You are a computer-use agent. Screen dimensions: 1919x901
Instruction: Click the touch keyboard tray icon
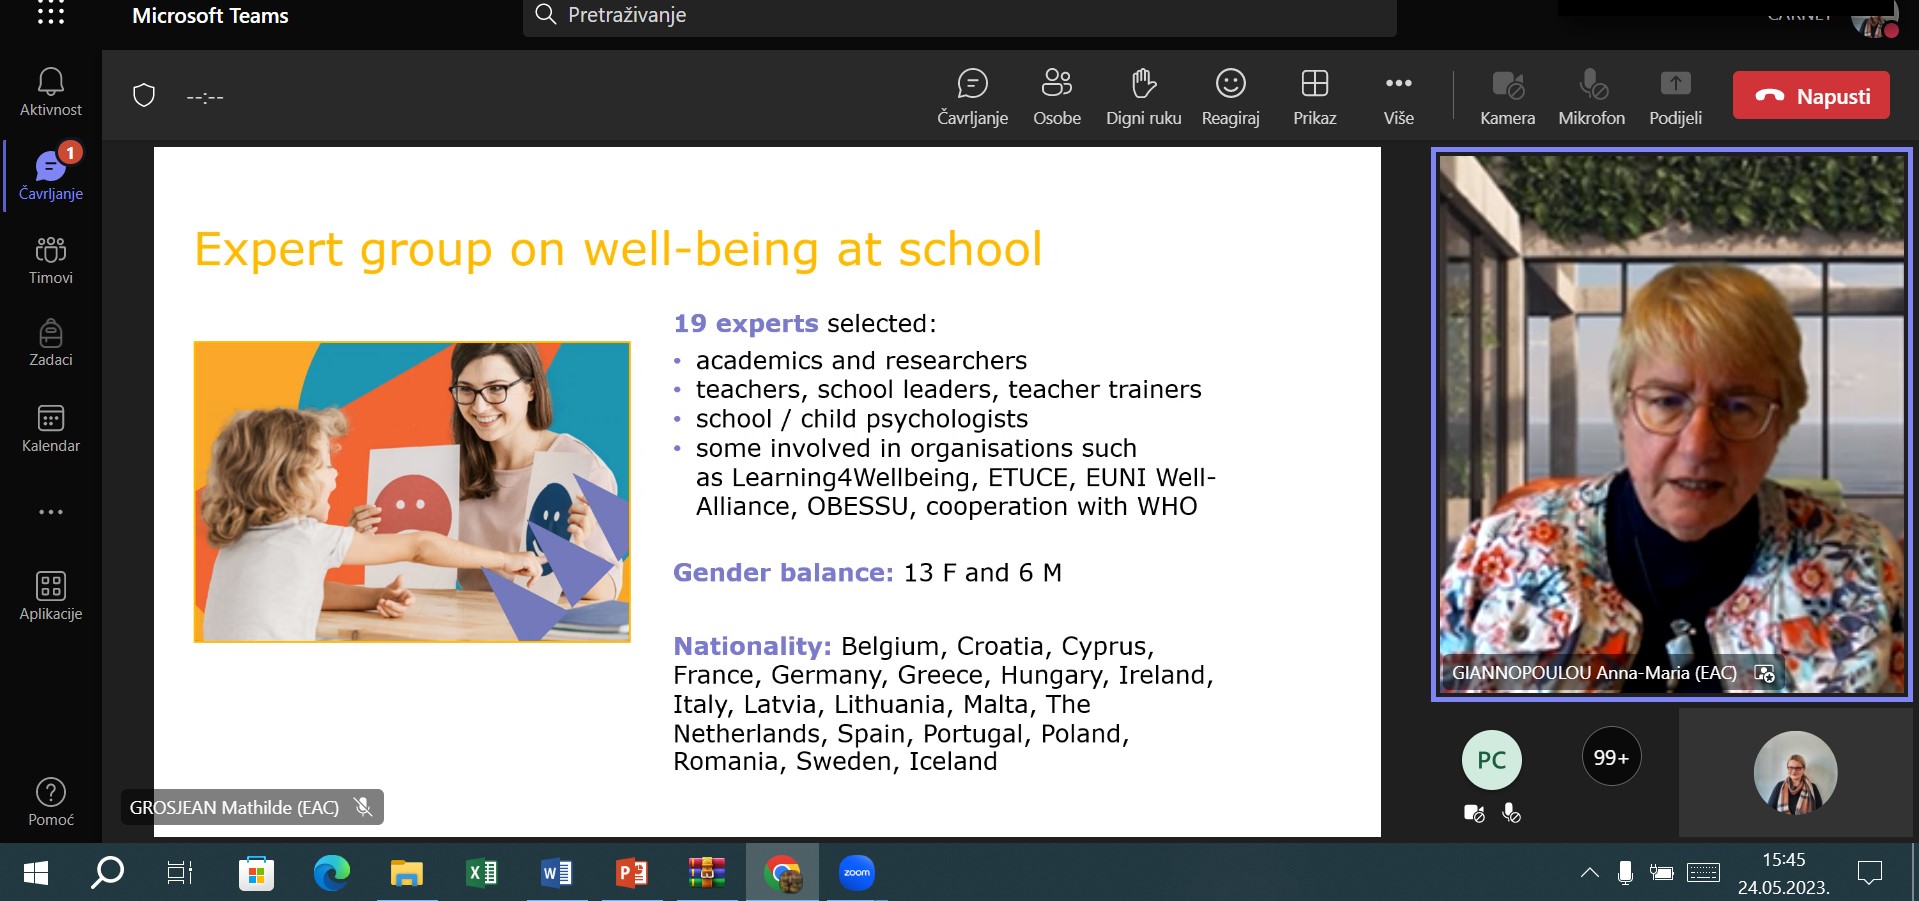[1703, 873]
